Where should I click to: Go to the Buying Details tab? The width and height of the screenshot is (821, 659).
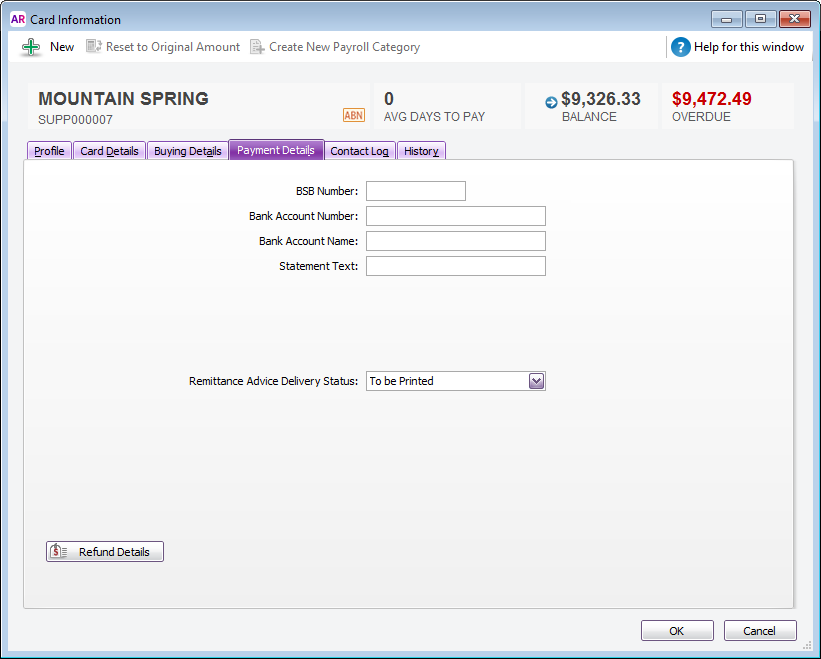coord(188,151)
